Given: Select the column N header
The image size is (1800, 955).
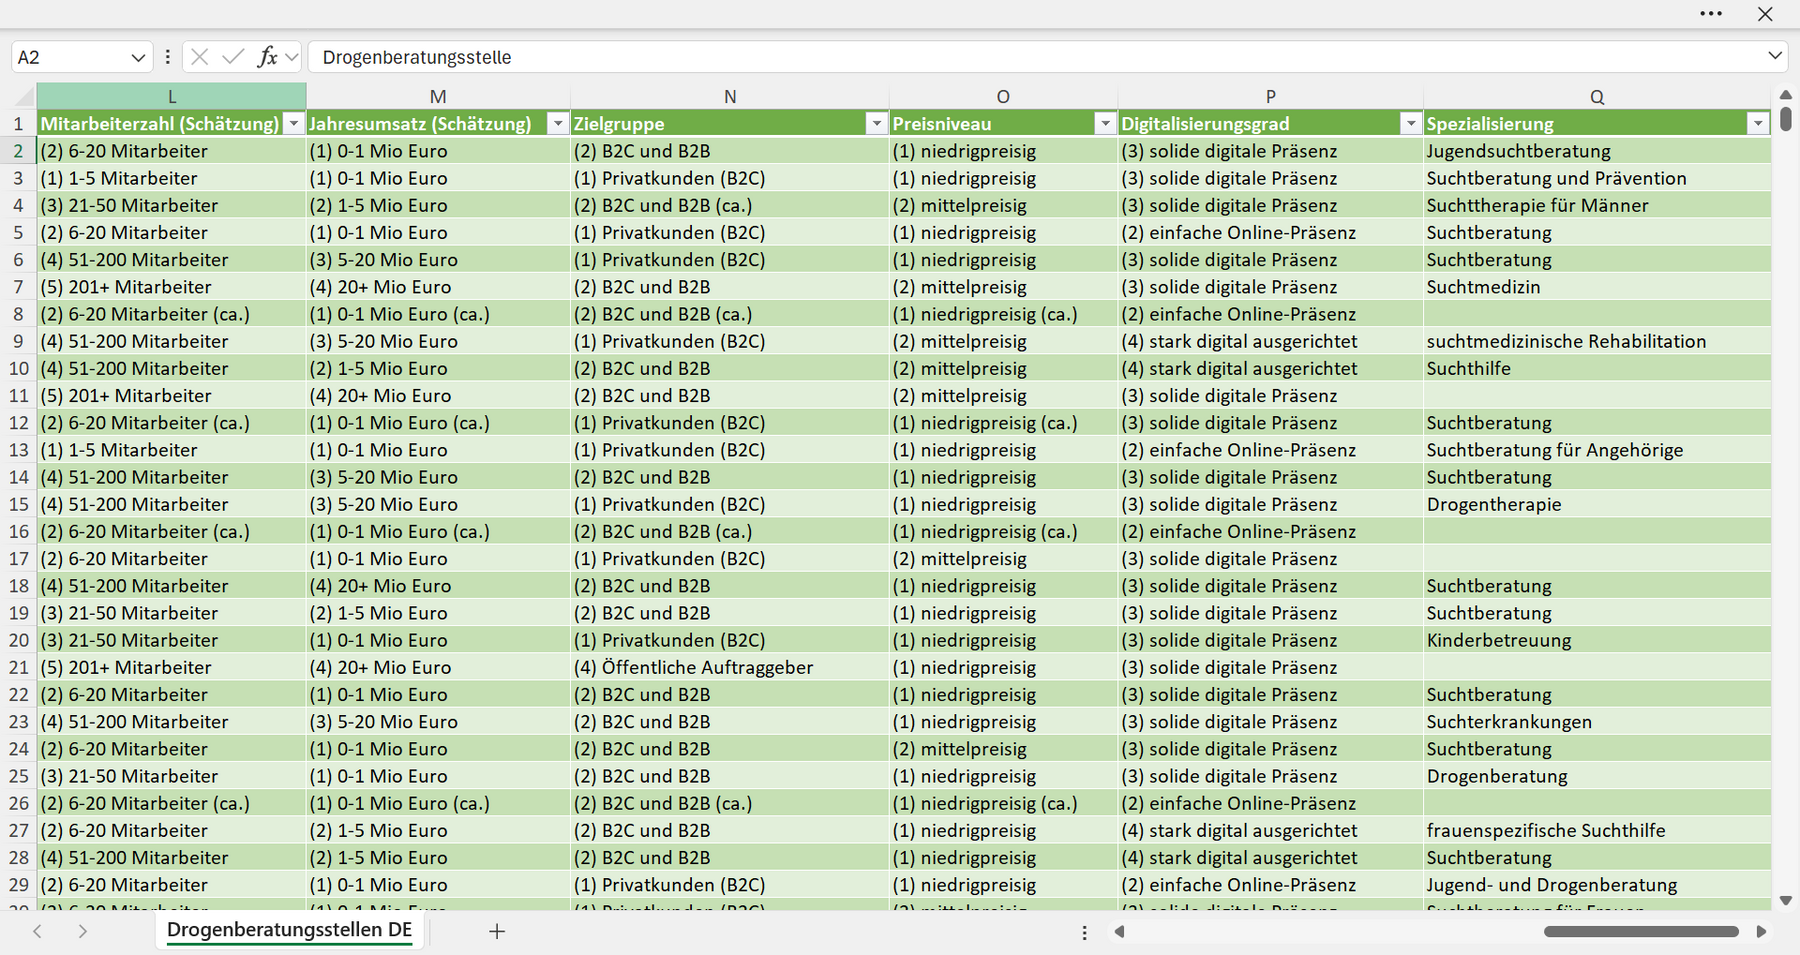Looking at the screenshot, I should click(x=730, y=96).
